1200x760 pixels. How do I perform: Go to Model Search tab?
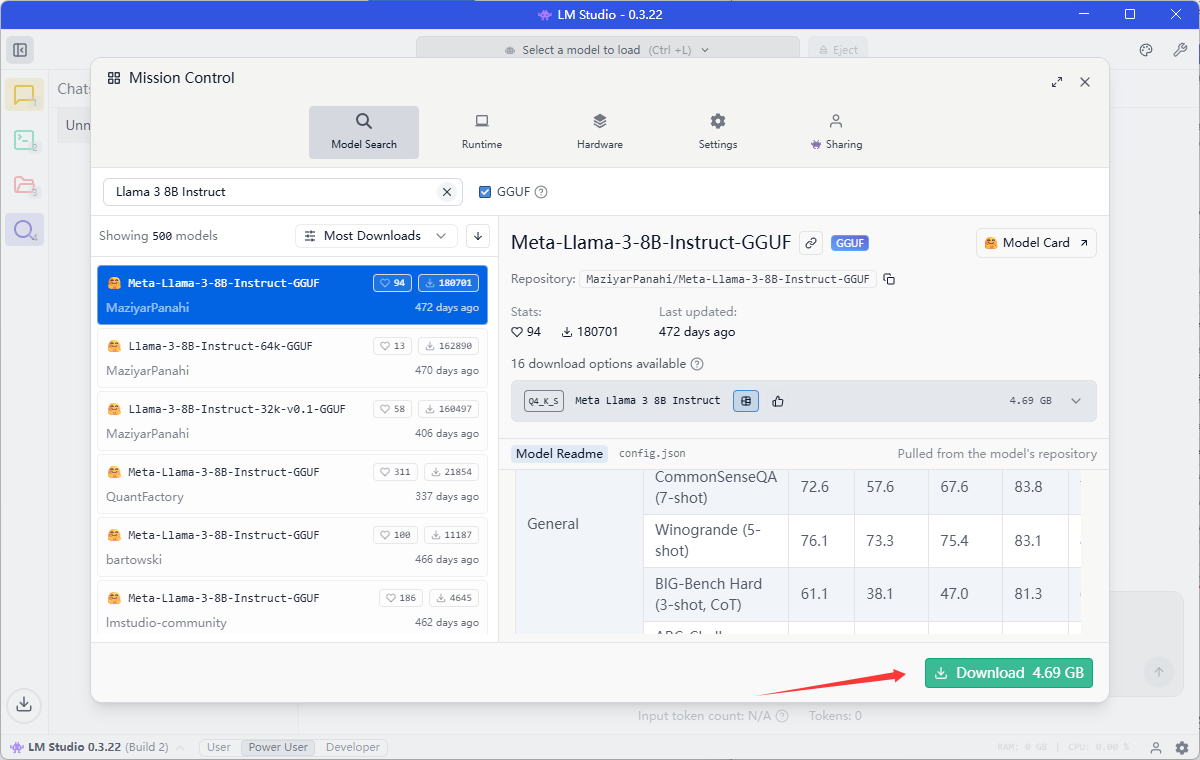click(364, 132)
